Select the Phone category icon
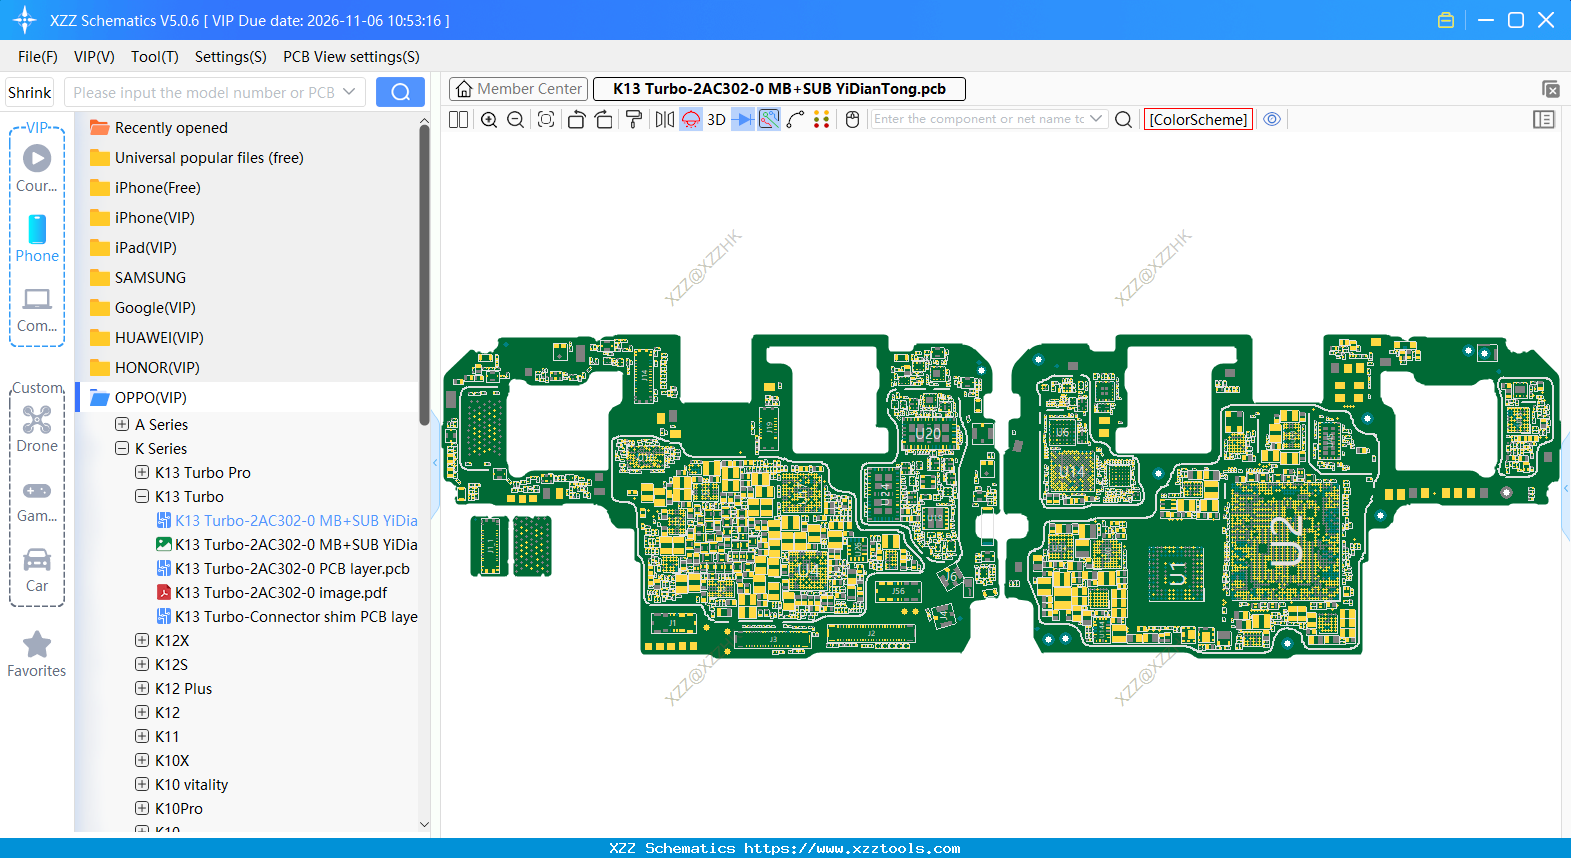This screenshot has width=1571, height=858. click(x=37, y=238)
